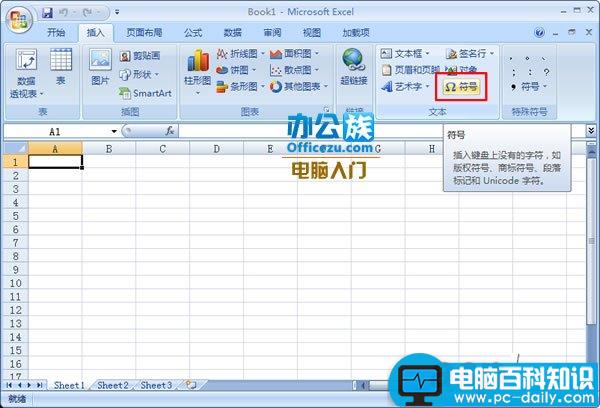
Task: Select row 12 header
Action: click(x=15, y=310)
